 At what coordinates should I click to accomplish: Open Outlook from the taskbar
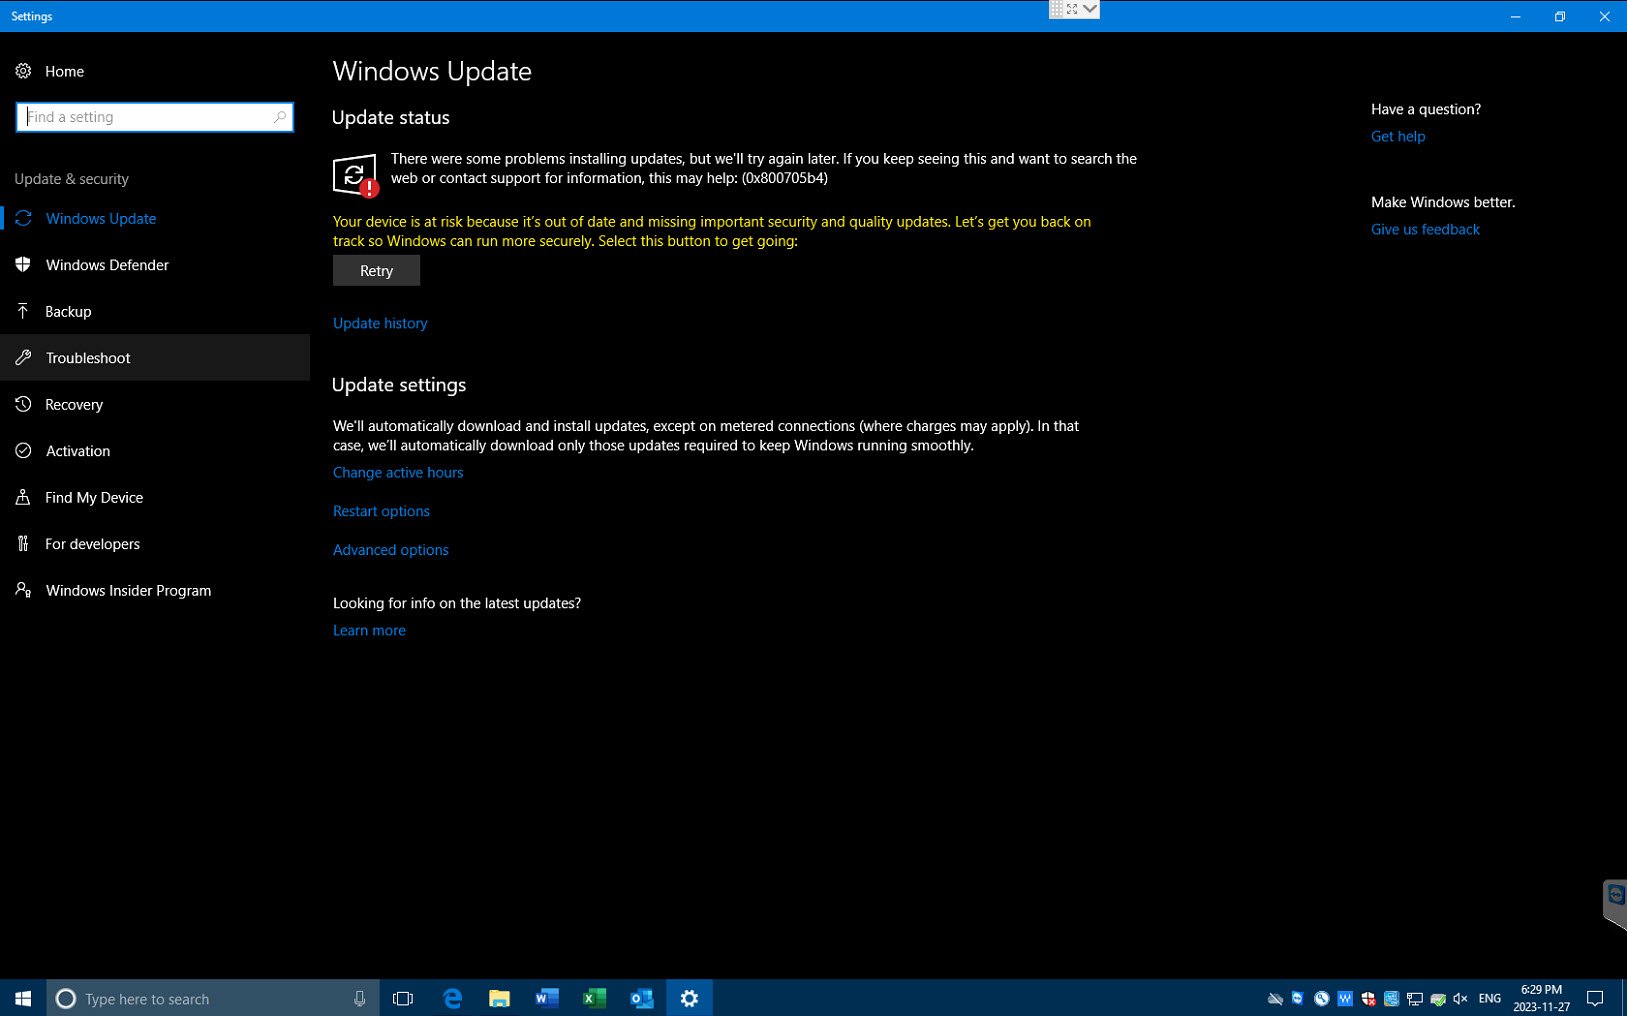641,998
